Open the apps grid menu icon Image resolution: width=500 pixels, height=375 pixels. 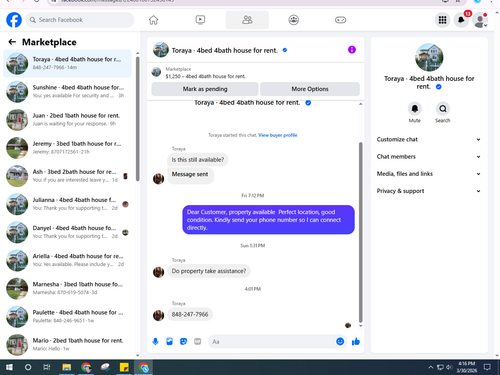(x=442, y=20)
